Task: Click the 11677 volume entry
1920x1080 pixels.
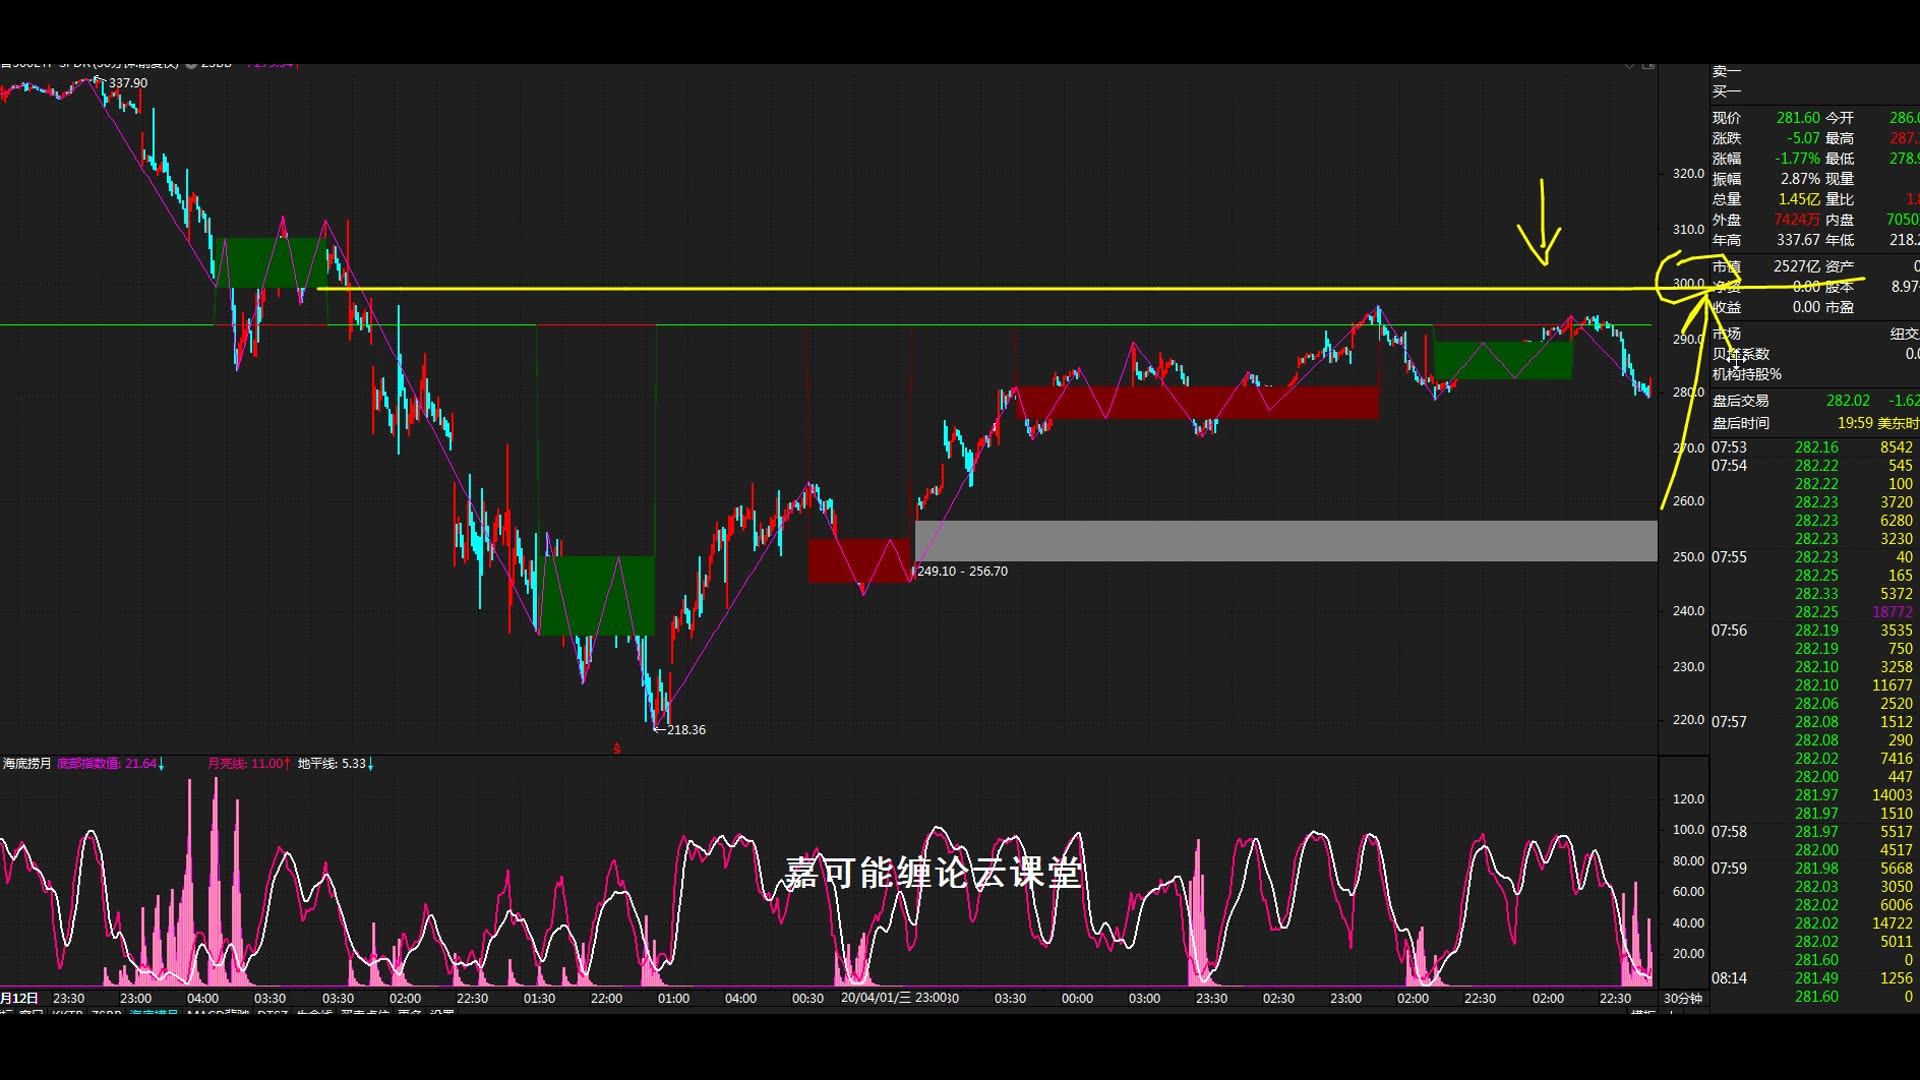Action: pyautogui.click(x=1892, y=685)
